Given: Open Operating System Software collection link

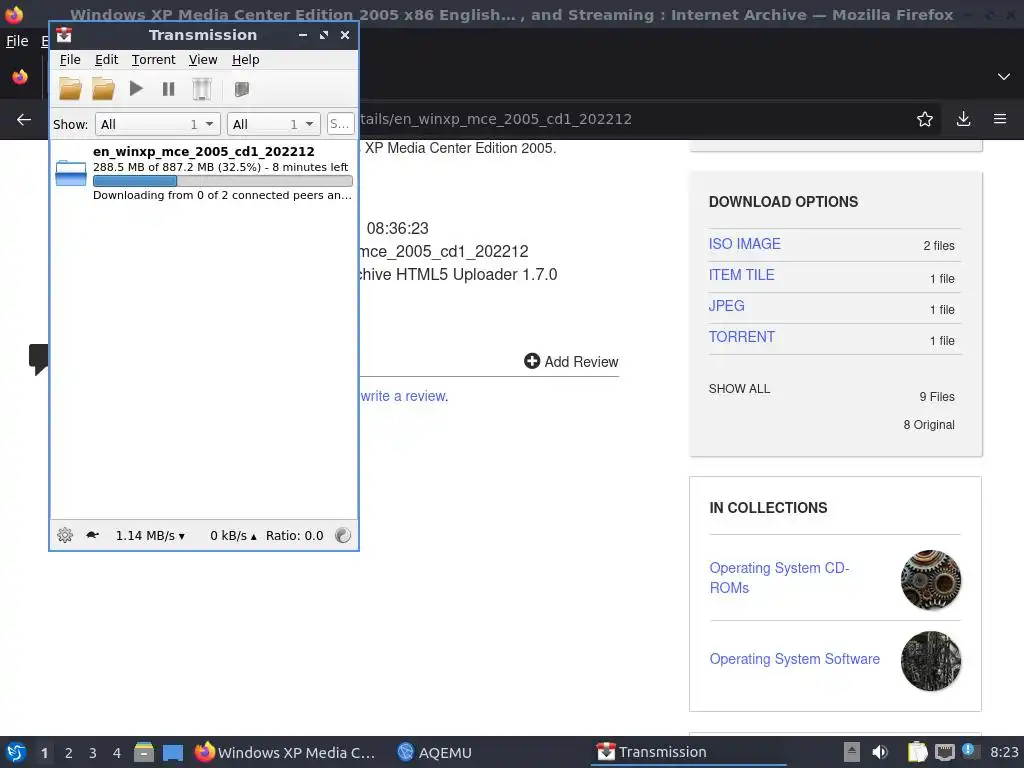Looking at the screenshot, I should tap(795, 659).
